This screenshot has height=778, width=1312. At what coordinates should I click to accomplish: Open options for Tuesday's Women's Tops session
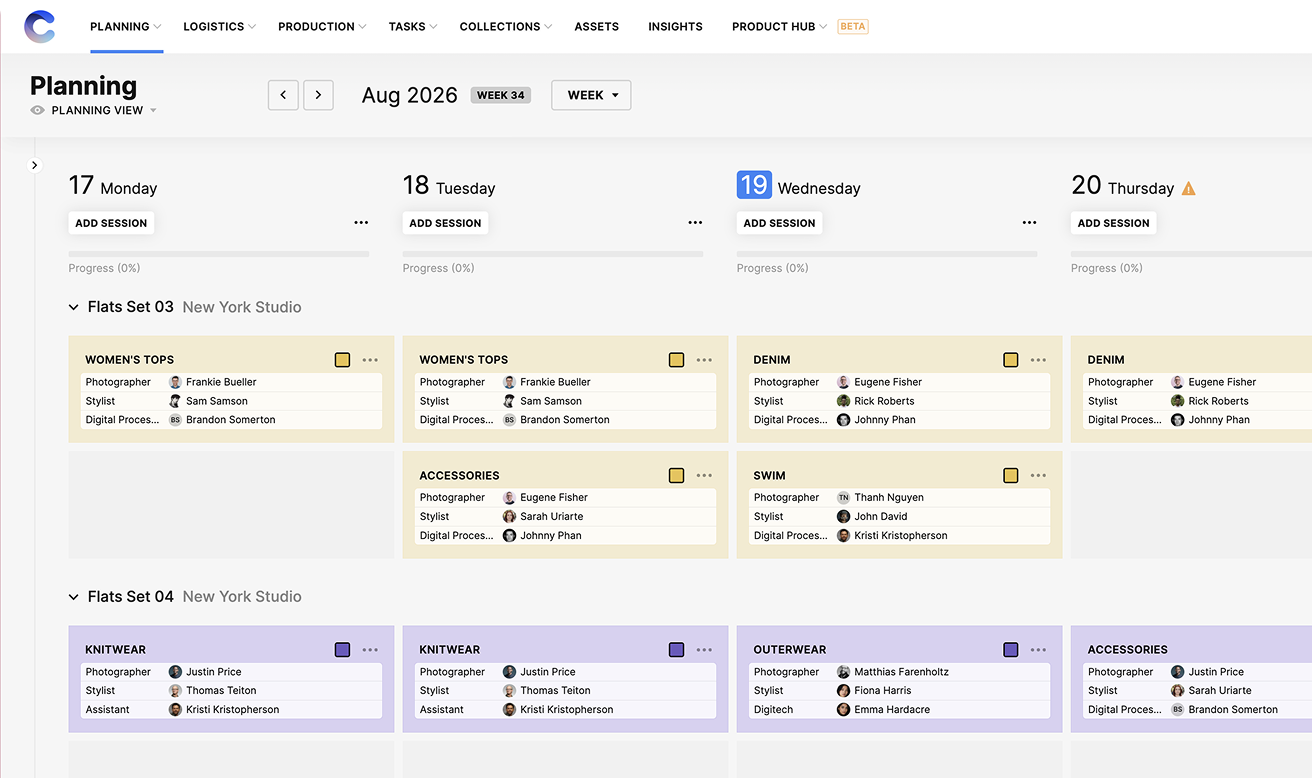704,360
